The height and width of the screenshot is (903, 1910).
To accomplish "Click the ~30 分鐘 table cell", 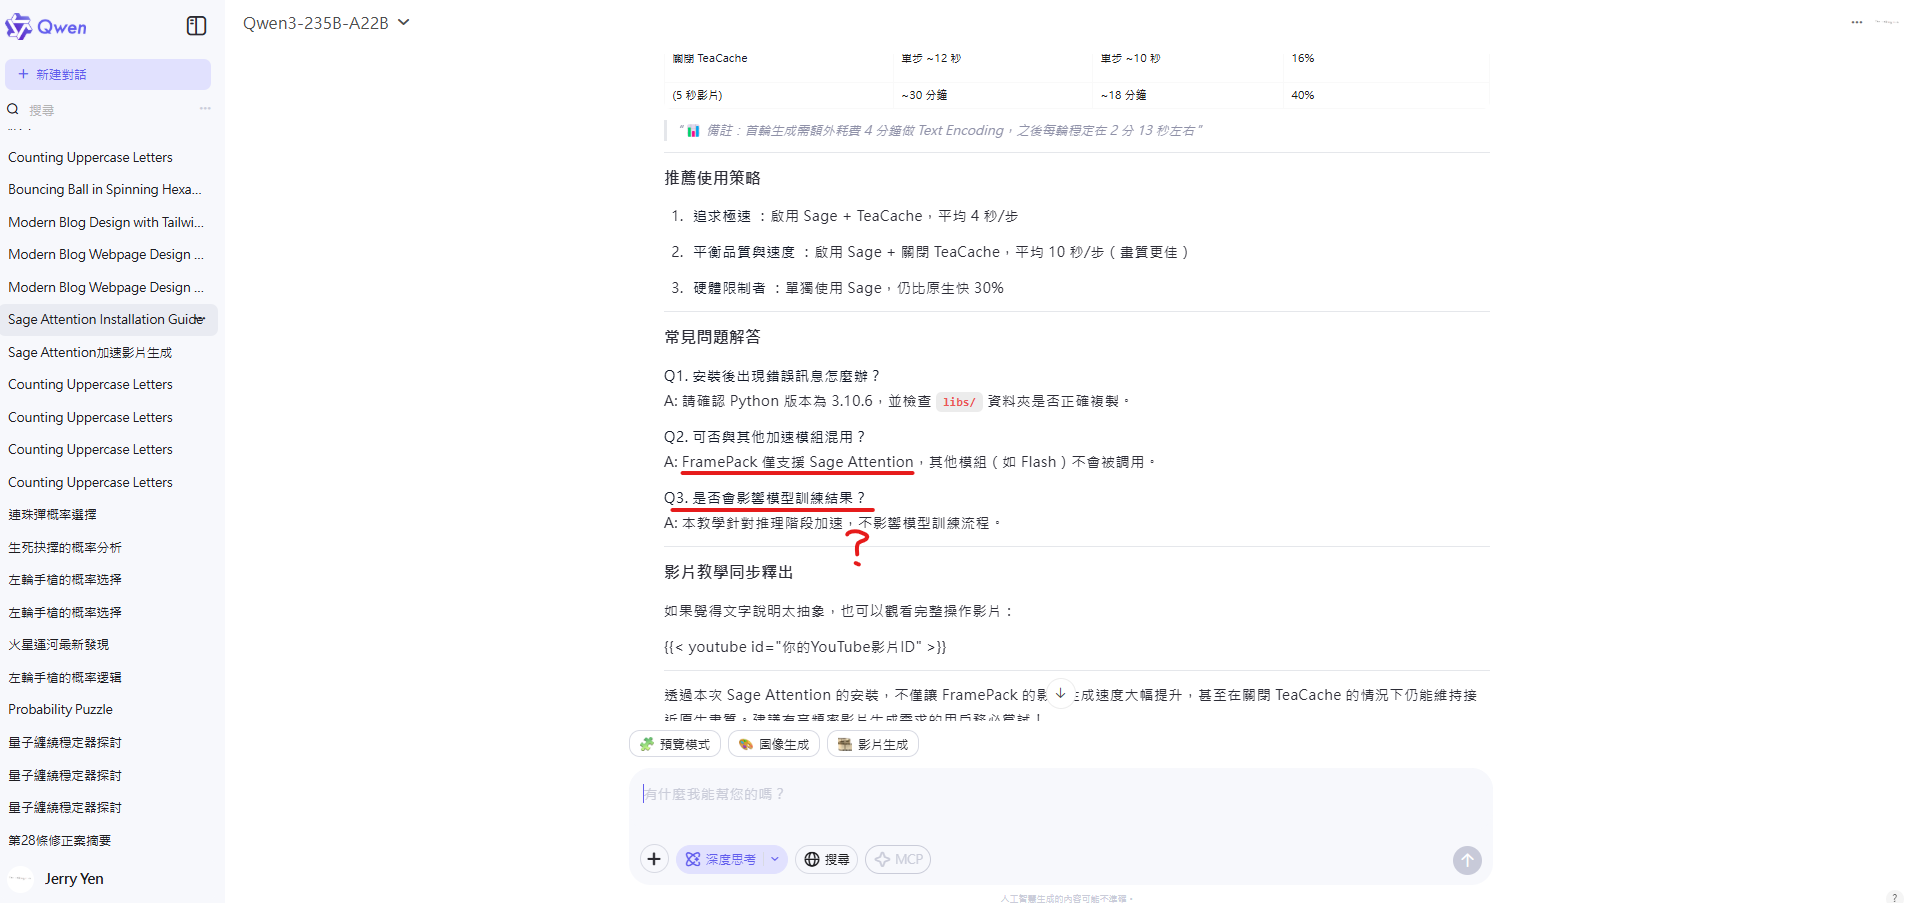I will (924, 95).
